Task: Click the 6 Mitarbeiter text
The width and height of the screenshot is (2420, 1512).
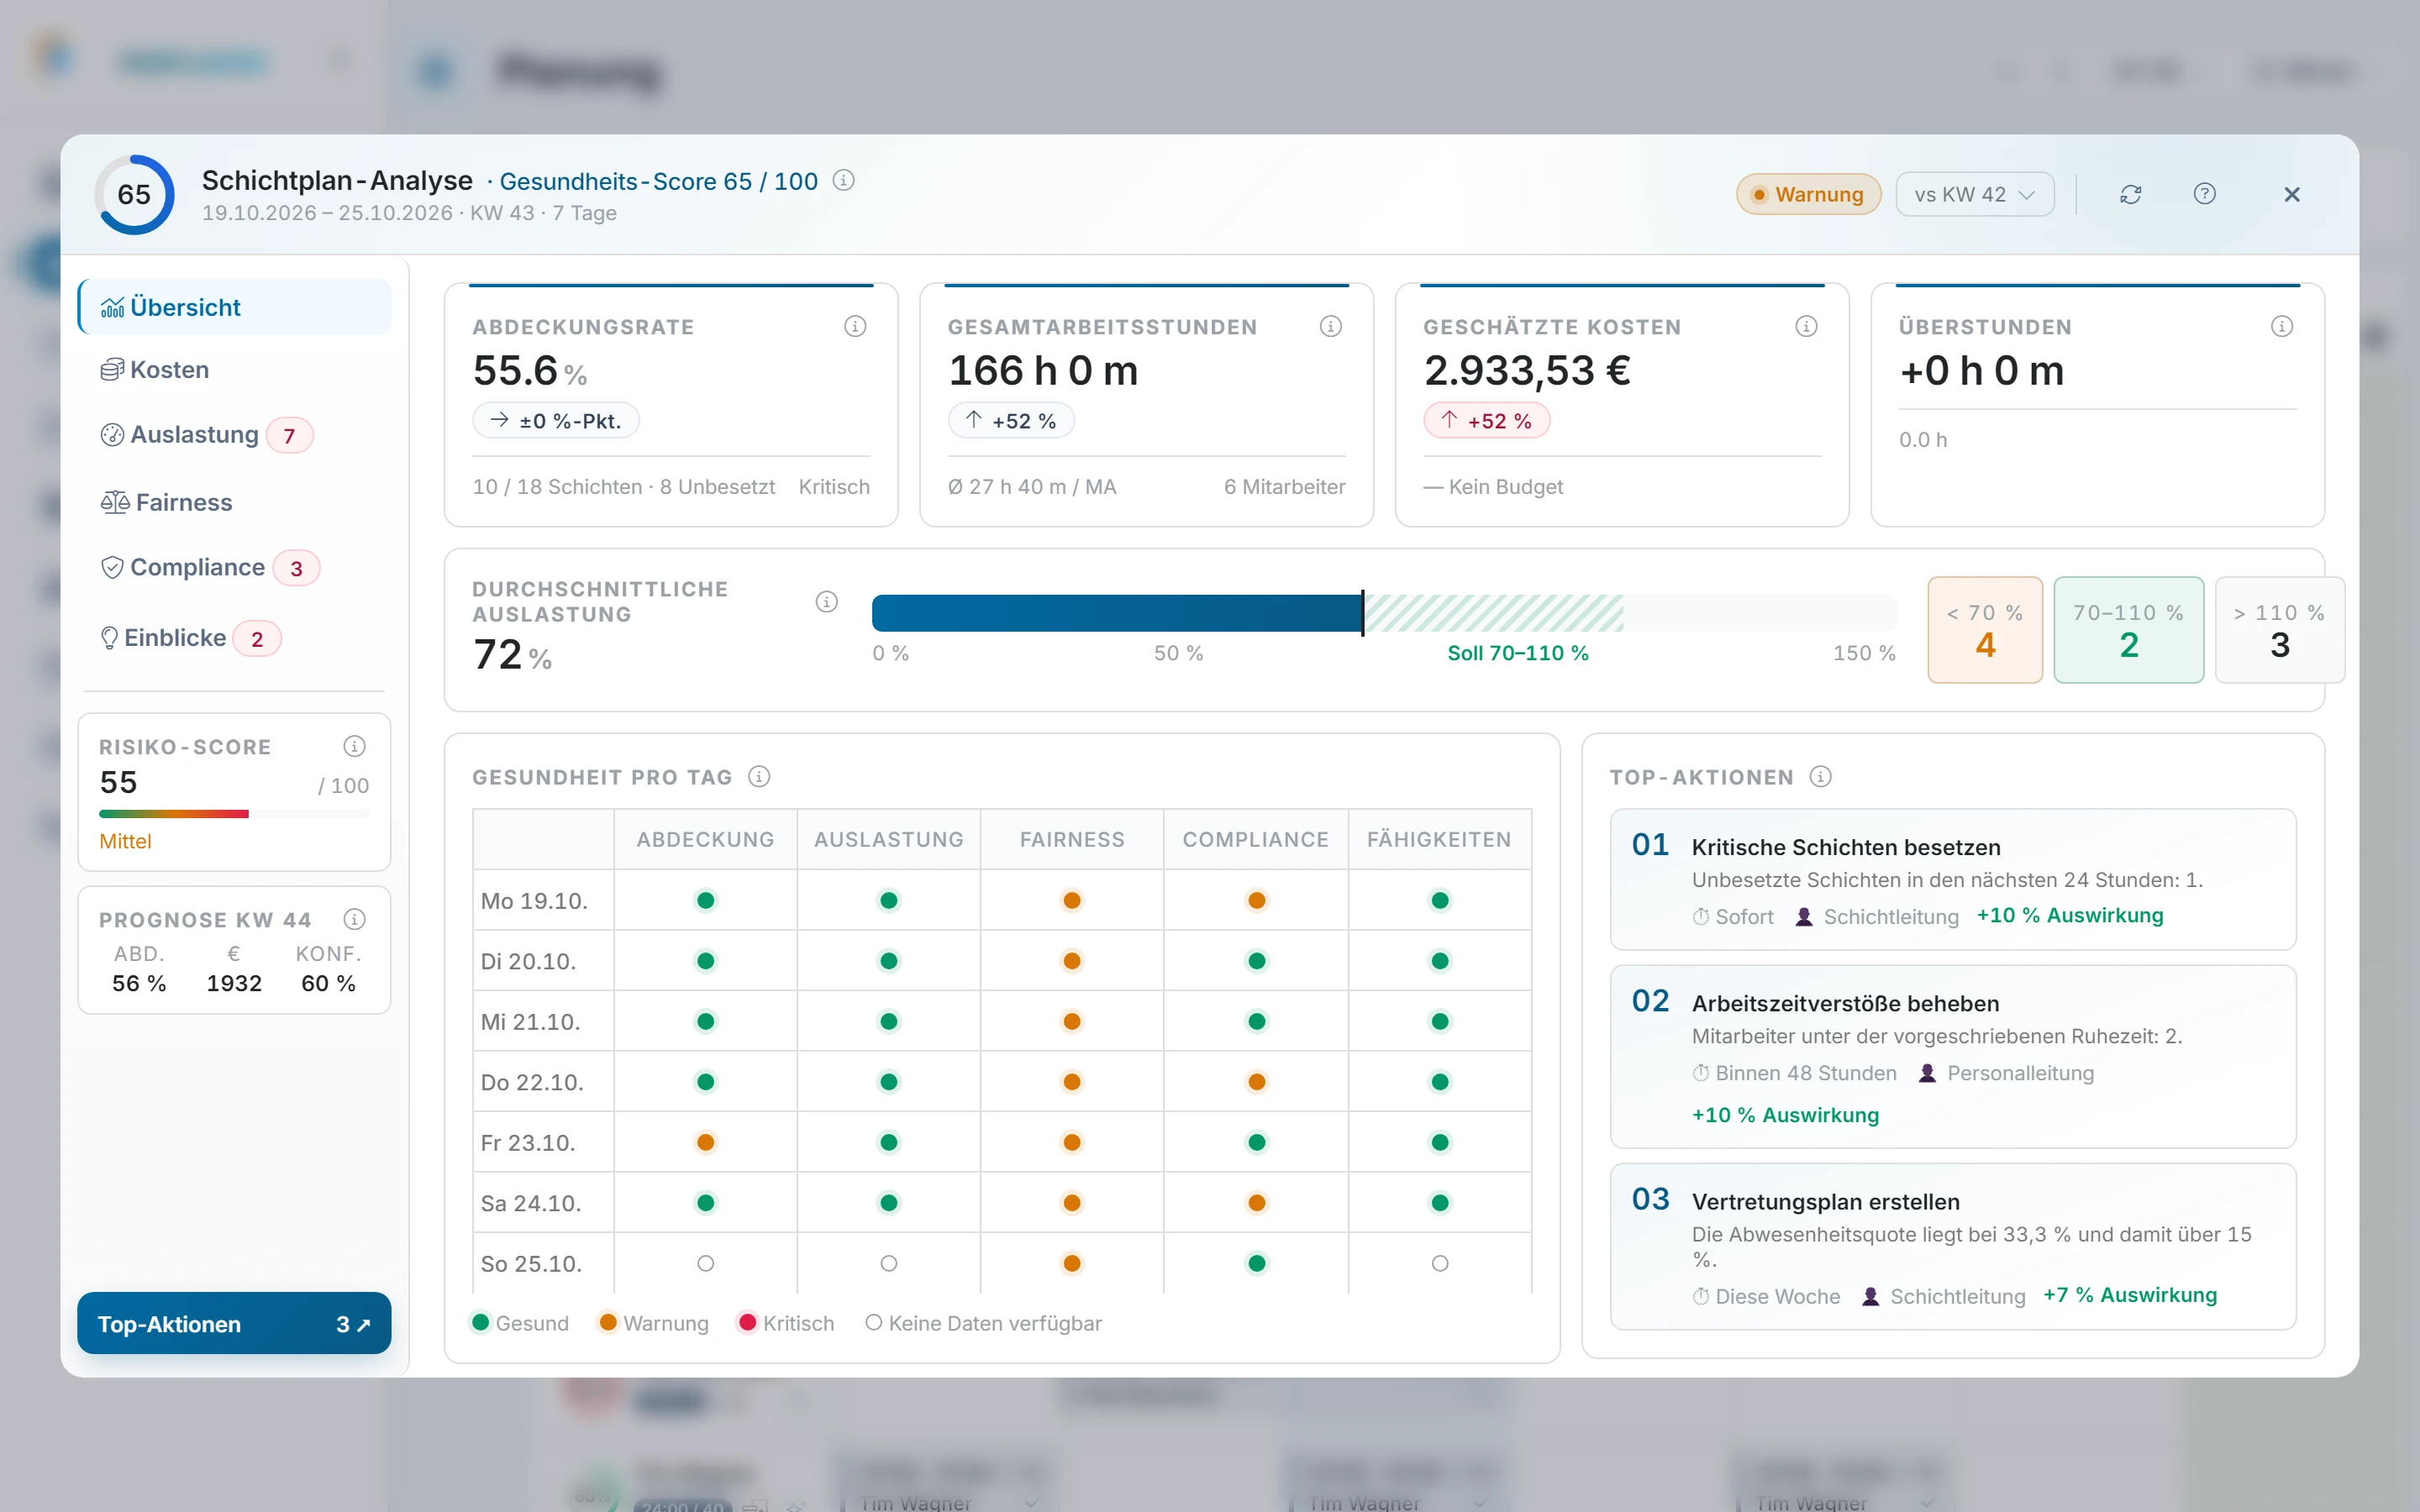Action: click(1284, 487)
